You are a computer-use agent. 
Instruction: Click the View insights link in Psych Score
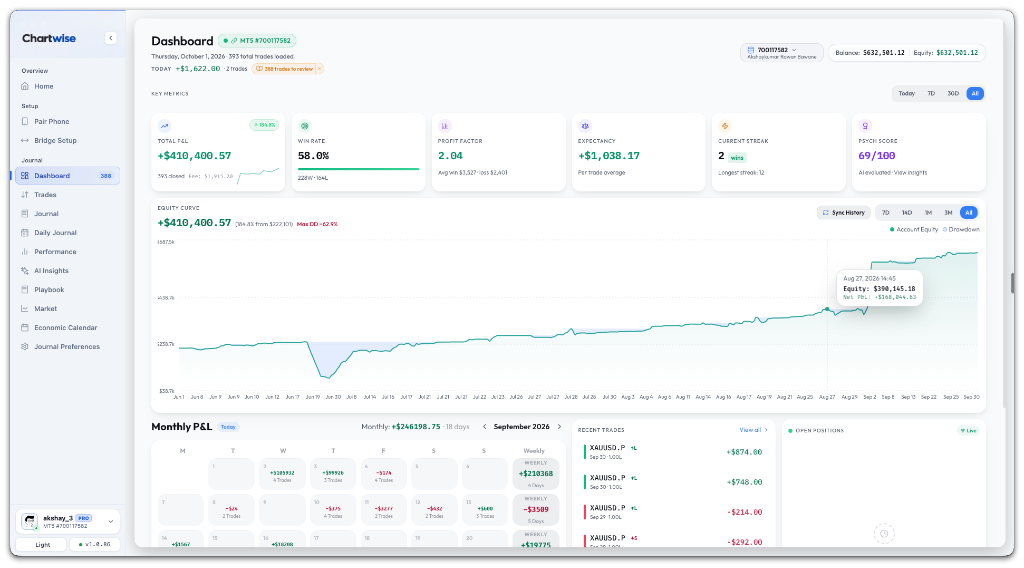click(x=910, y=173)
